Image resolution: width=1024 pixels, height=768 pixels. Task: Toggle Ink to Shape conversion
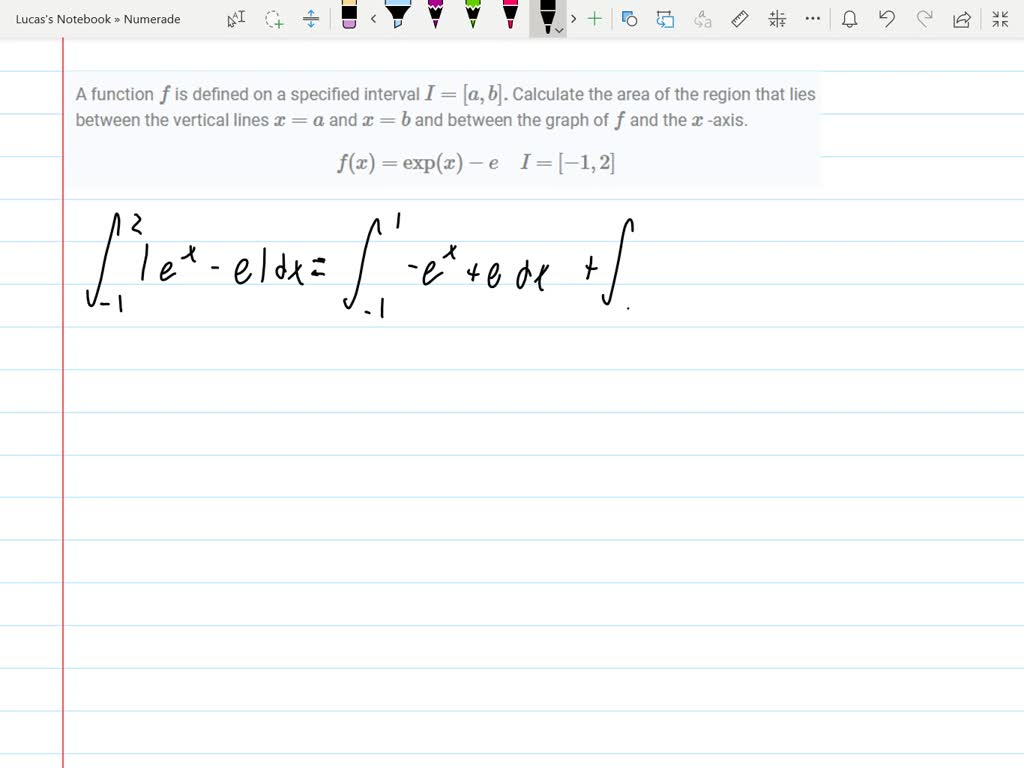(x=665, y=18)
